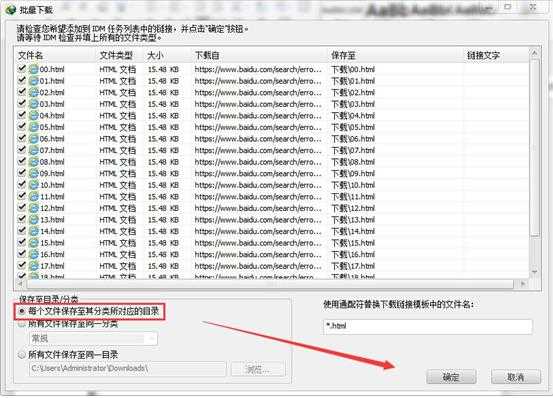Sort by the 文件名 column header

tap(31, 55)
